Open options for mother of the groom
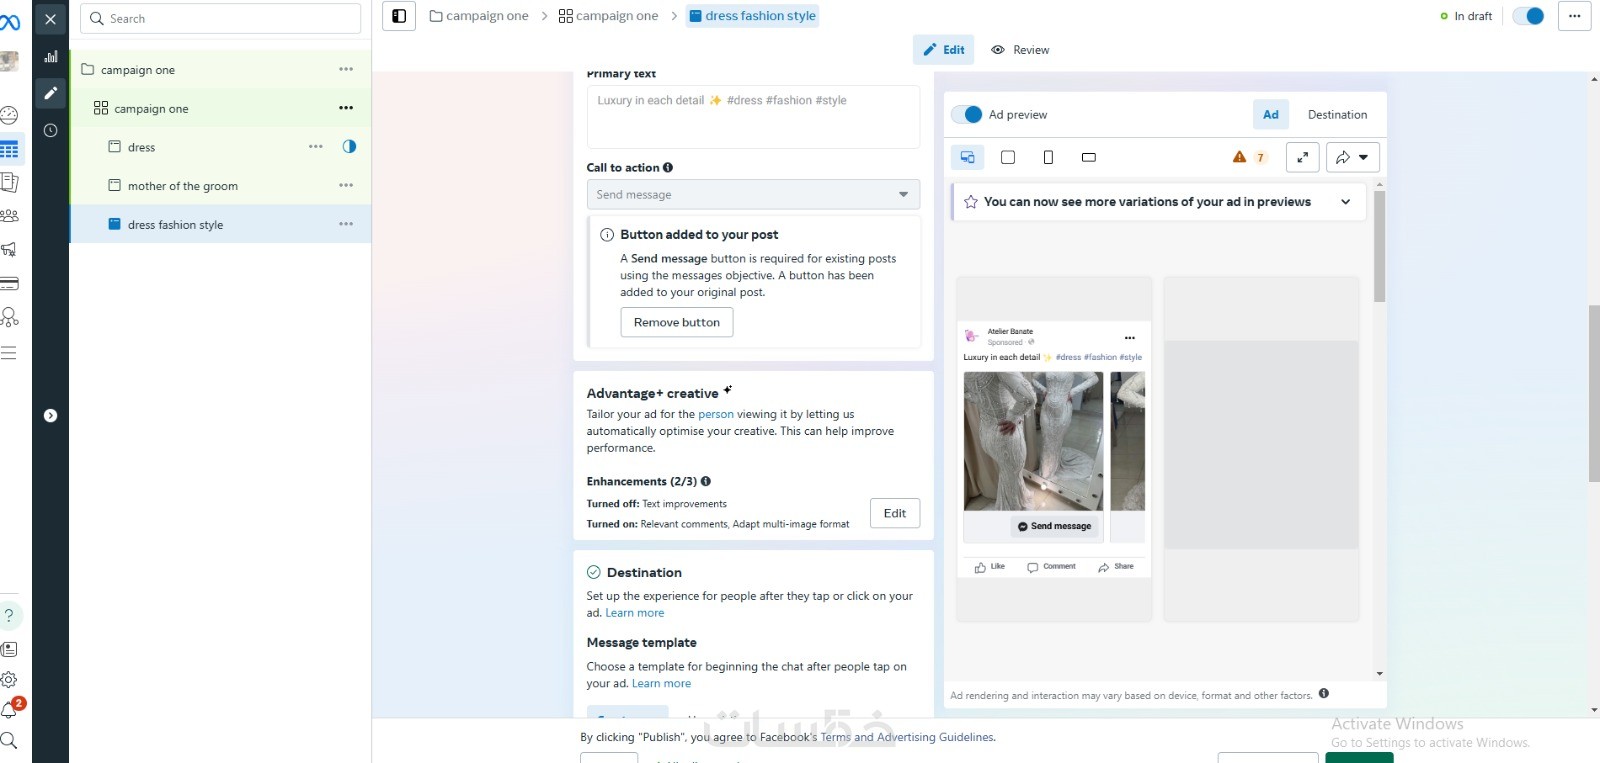The image size is (1600, 763). coord(346,185)
